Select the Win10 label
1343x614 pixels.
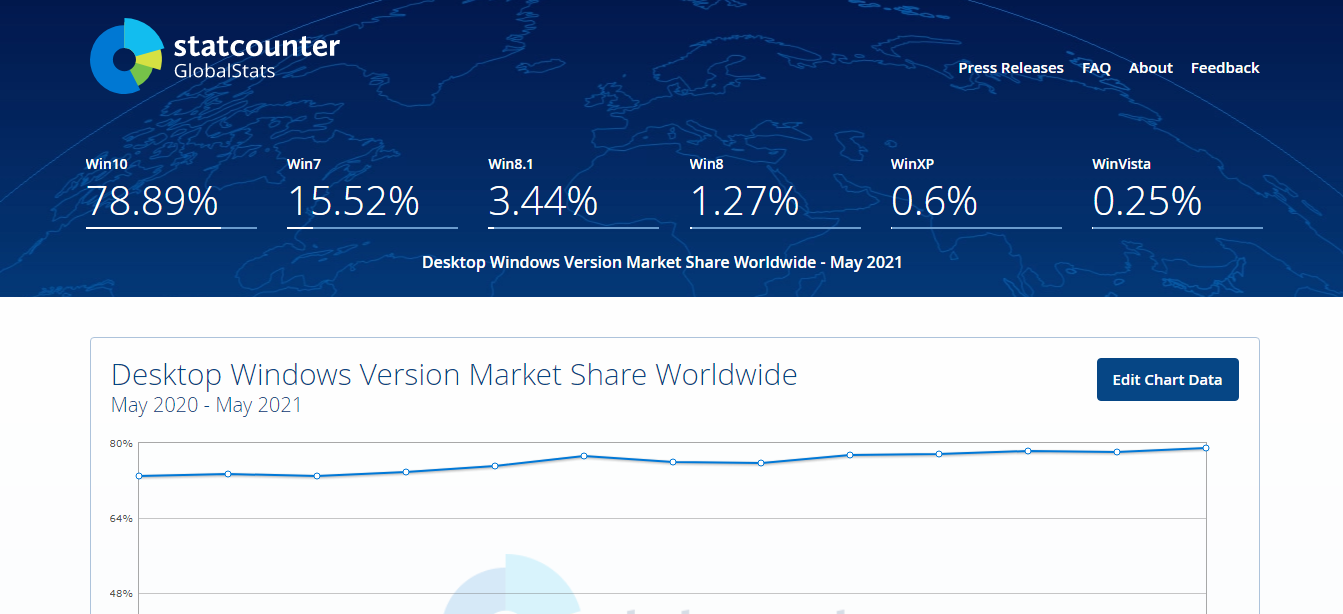click(107, 164)
